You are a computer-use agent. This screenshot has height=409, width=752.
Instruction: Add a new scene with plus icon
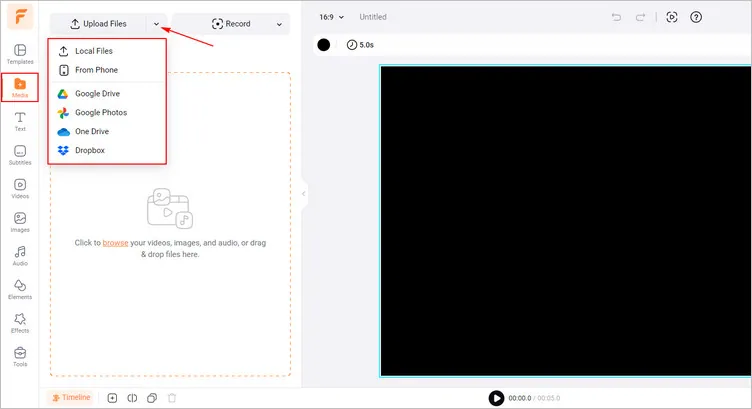112,398
